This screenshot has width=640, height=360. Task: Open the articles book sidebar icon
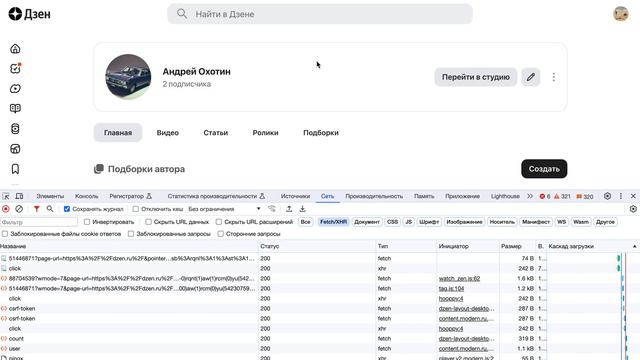click(x=15, y=108)
